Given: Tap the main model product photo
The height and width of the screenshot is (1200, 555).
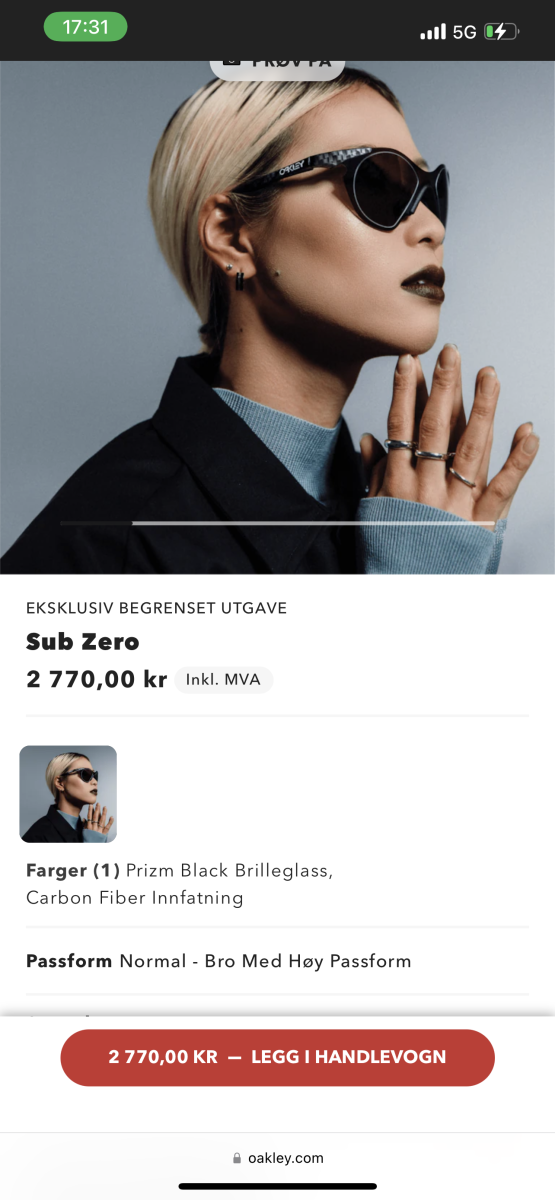Looking at the screenshot, I should [x=277, y=317].
